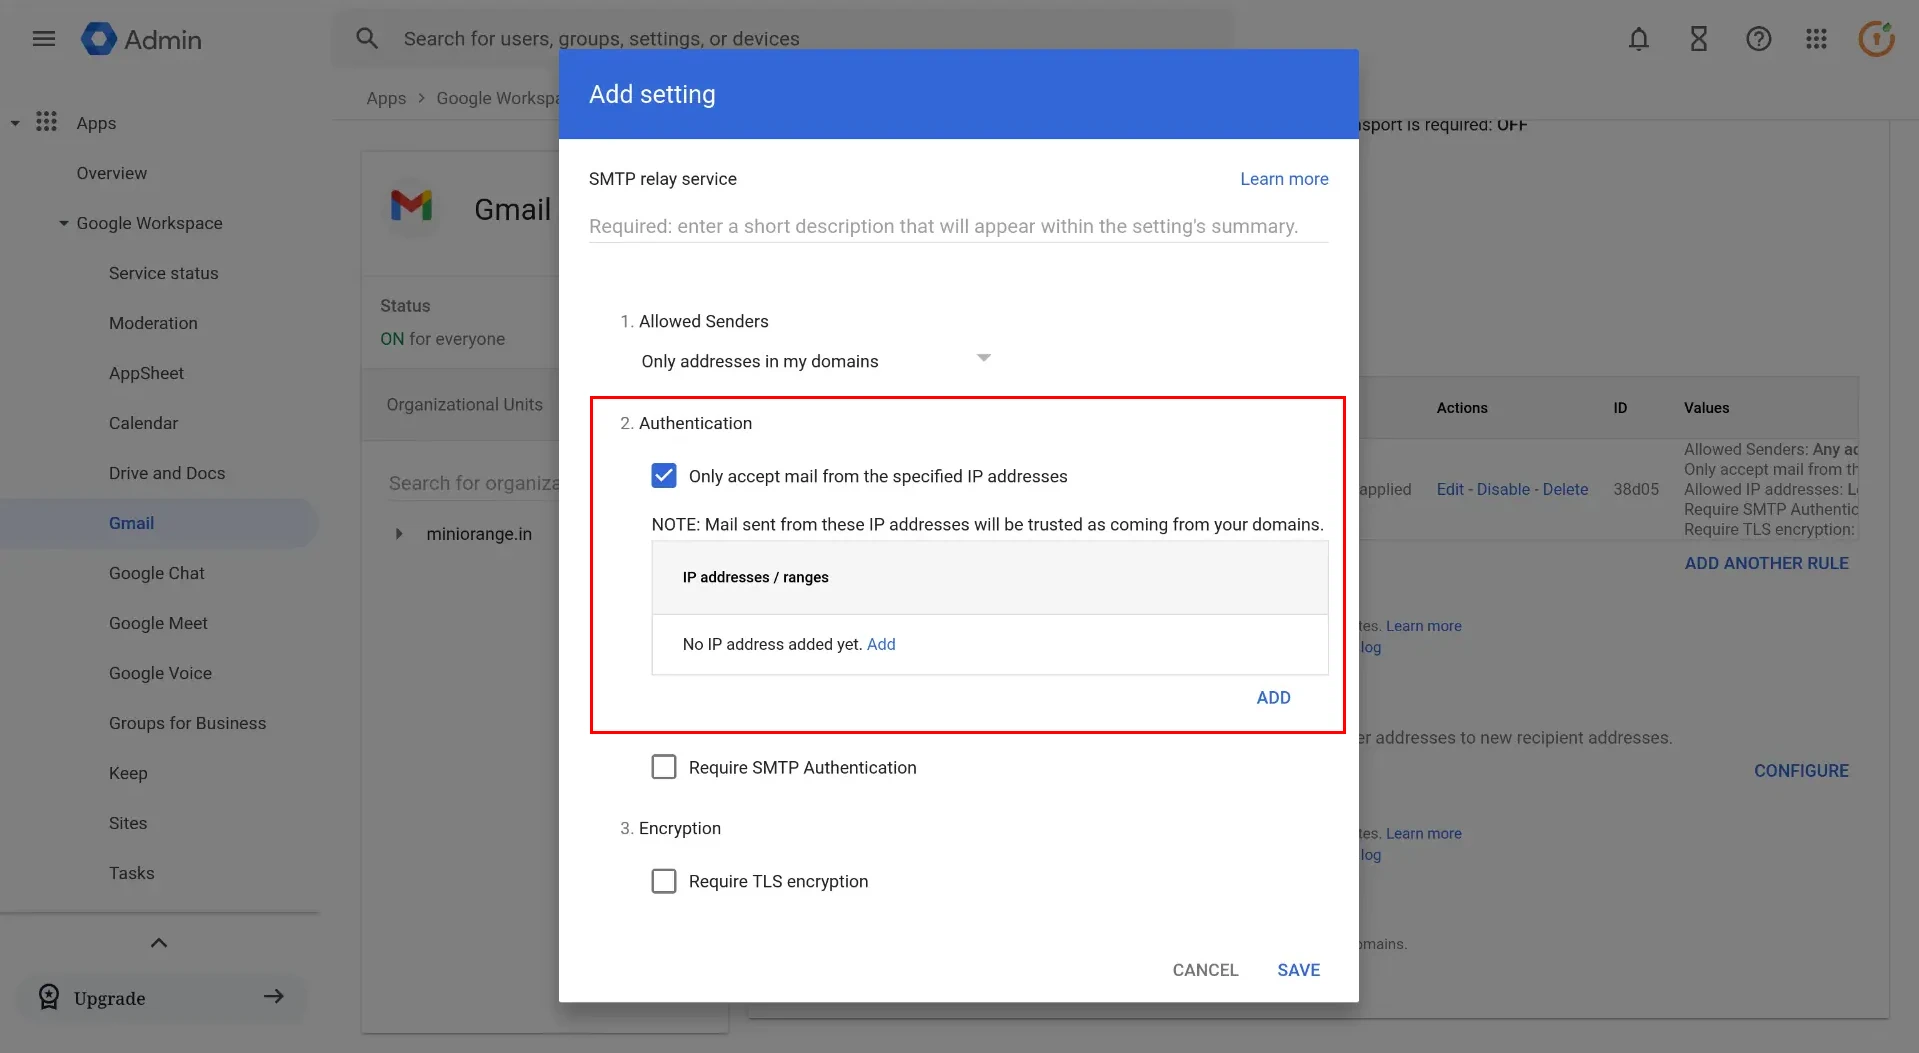Image resolution: width=1919 pixels, height=1053 pixels.
Task: Open your account profile avatar
Action: (1876, 38)
